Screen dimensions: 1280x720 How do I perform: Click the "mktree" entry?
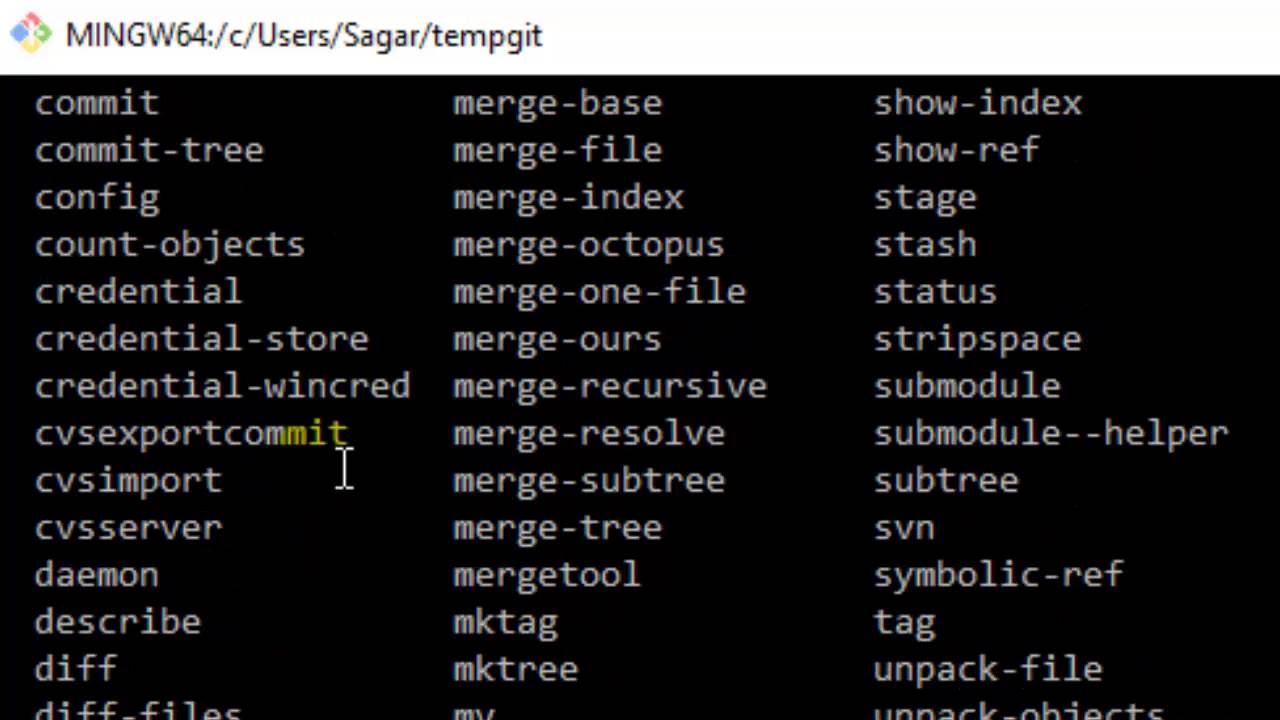click(515, 669)
